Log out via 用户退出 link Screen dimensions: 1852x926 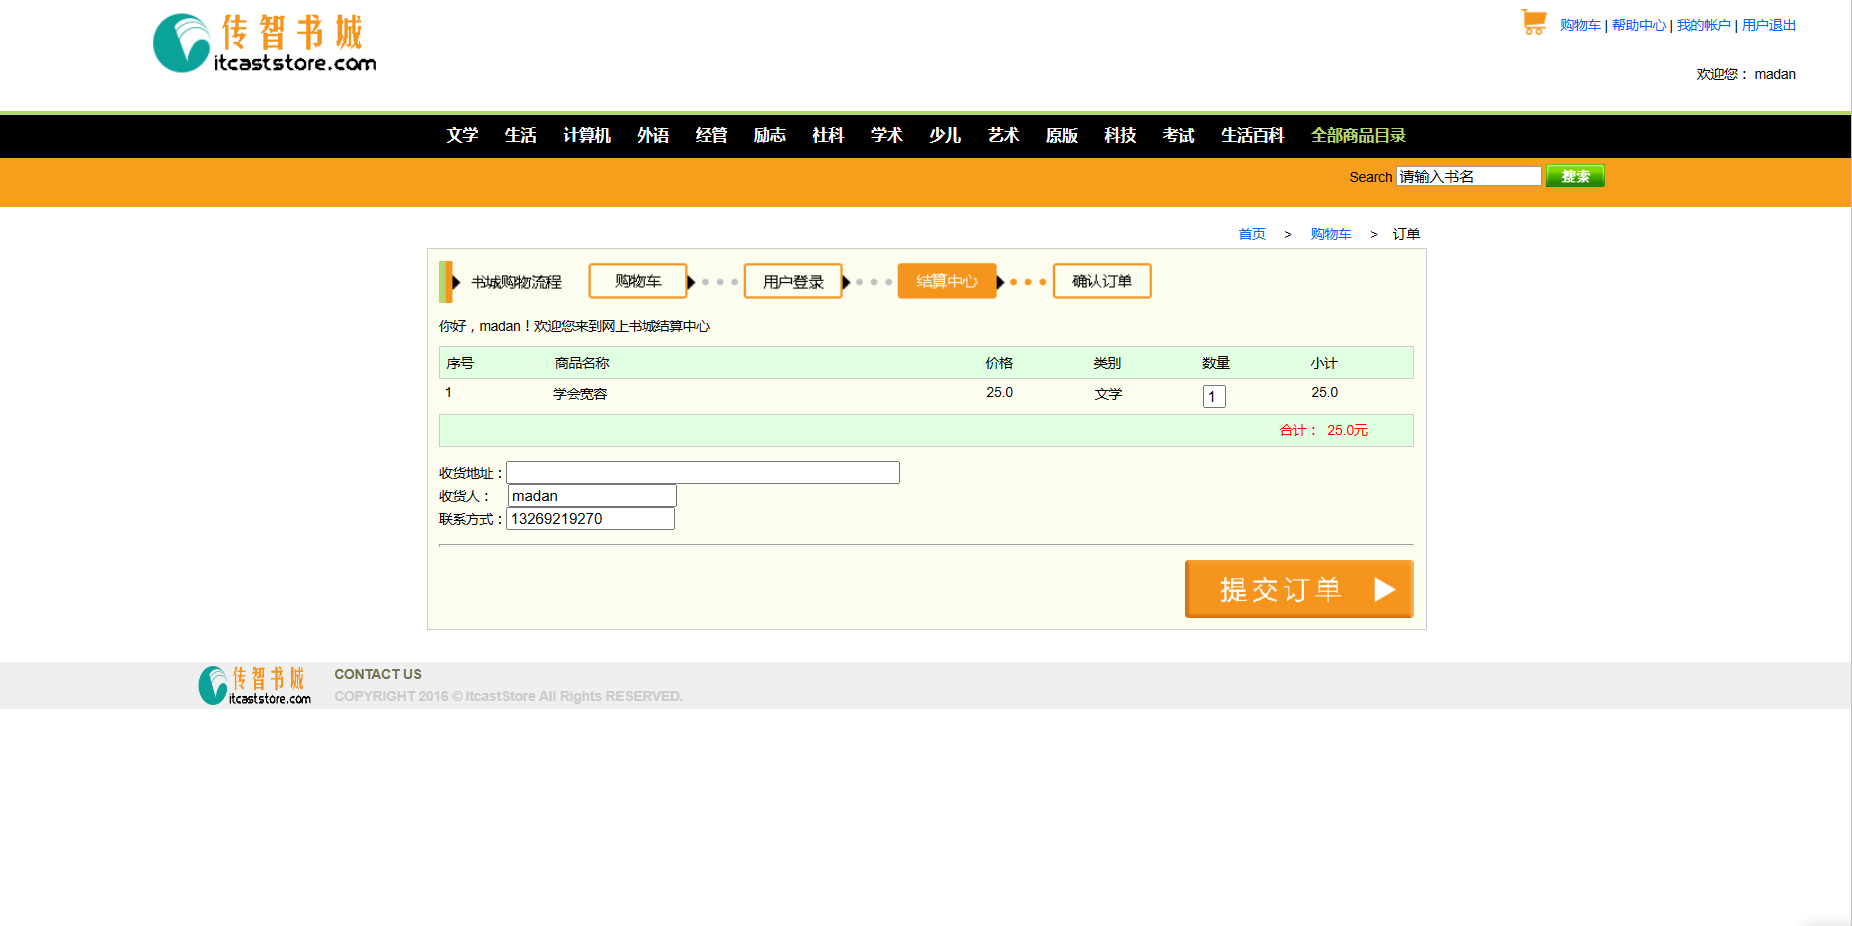1769,25
